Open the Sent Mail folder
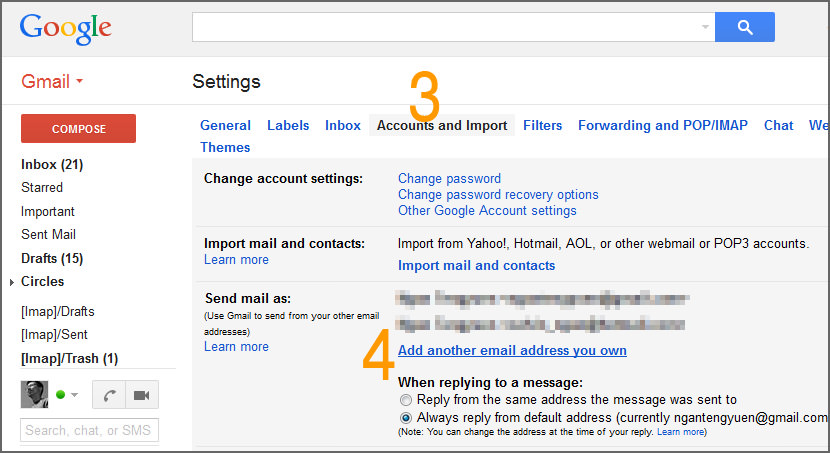This screenshot has height=453, width=830. click(x=48, y=234)
